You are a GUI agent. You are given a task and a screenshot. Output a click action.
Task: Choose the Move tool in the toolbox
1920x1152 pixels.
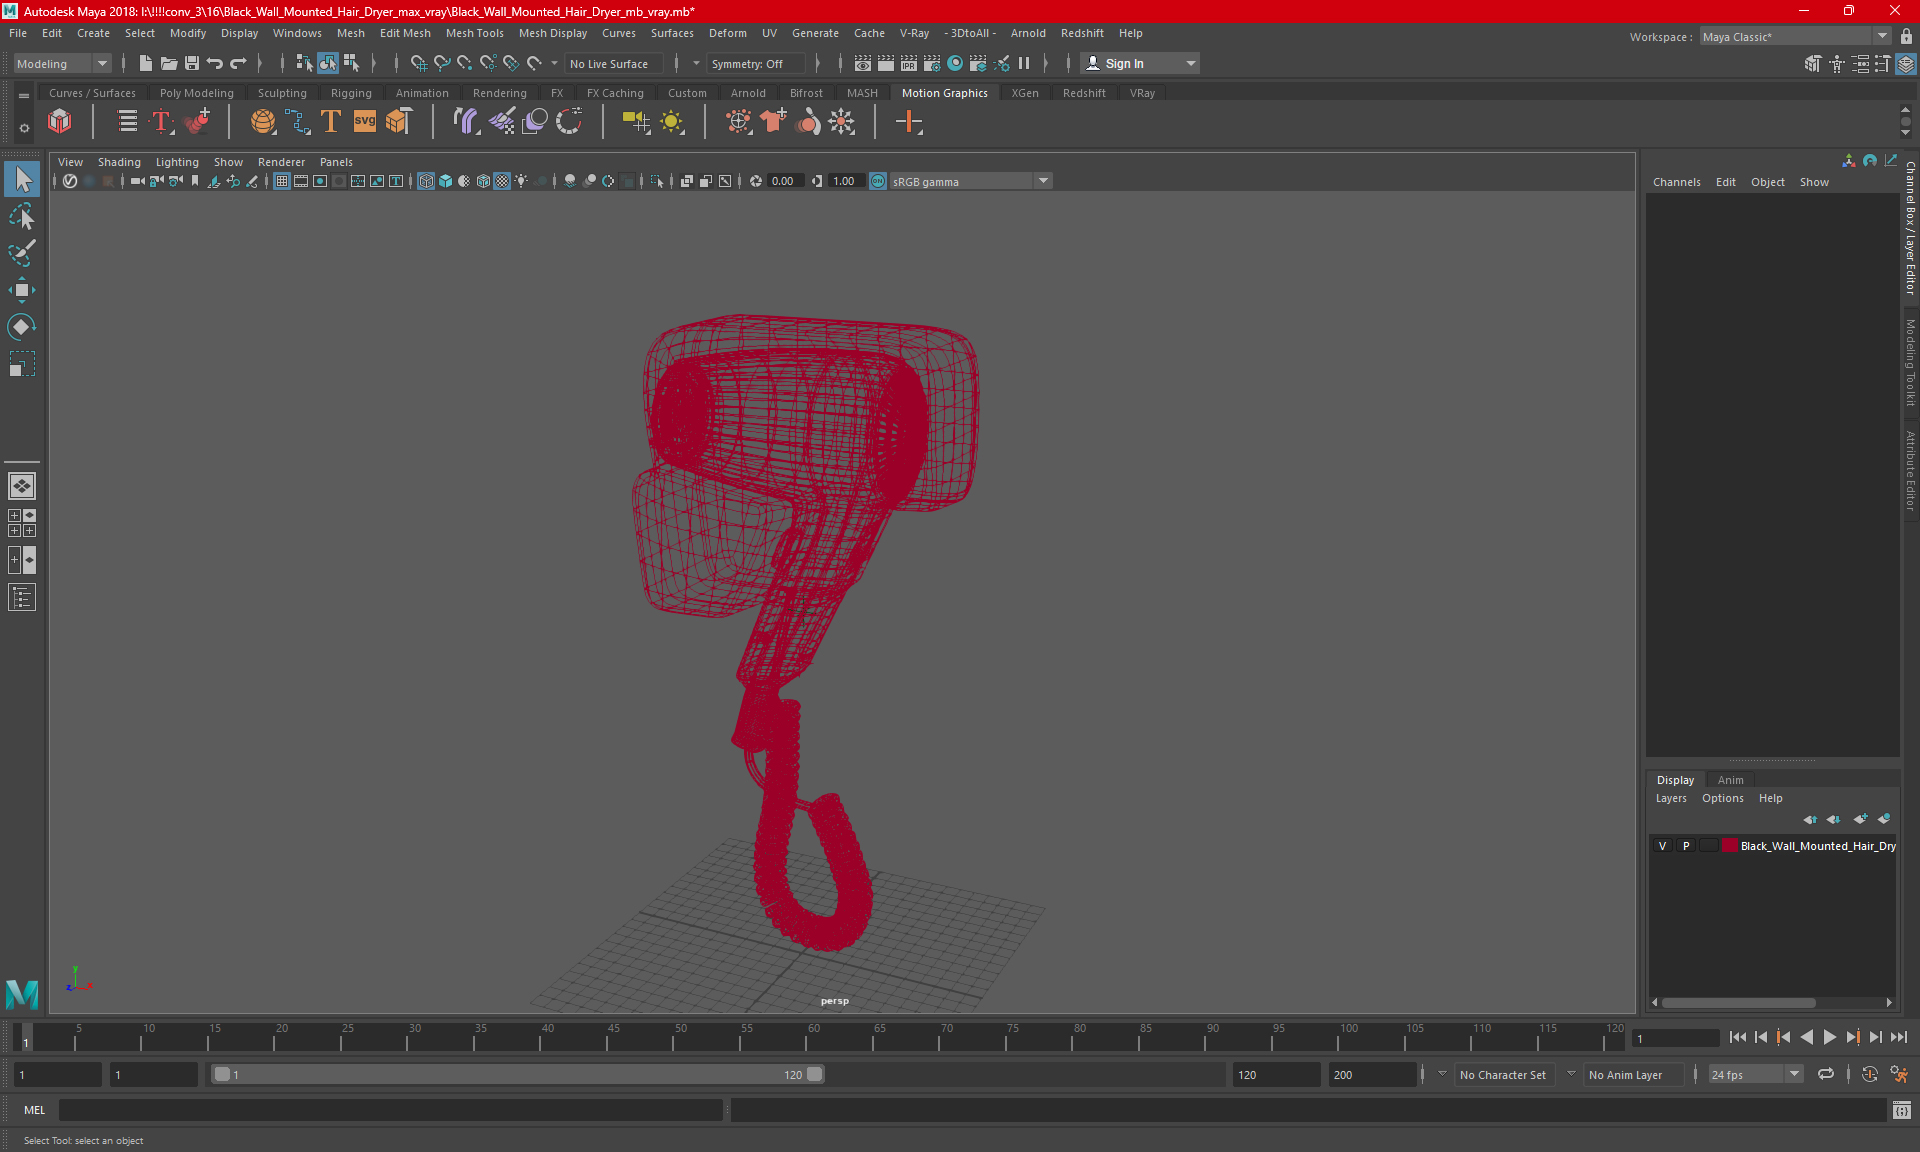22,290
